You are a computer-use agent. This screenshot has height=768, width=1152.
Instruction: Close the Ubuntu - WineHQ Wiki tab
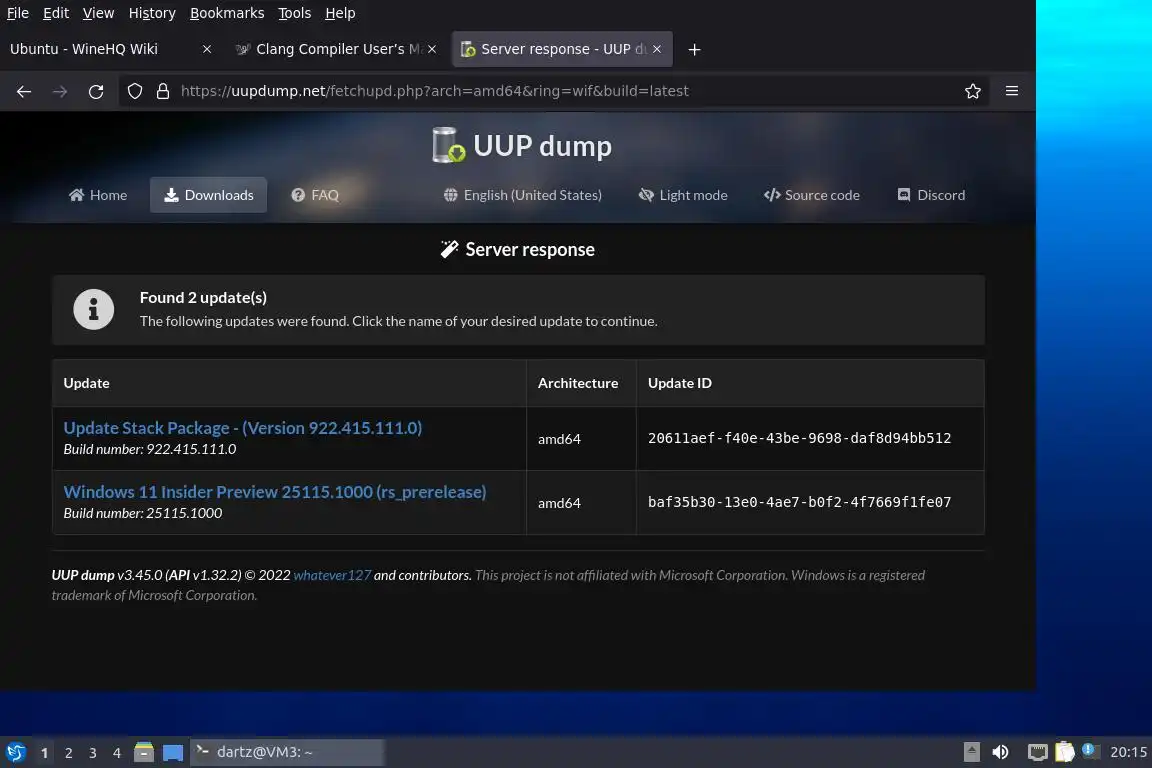pyautogui.click(x=207, y=49)
